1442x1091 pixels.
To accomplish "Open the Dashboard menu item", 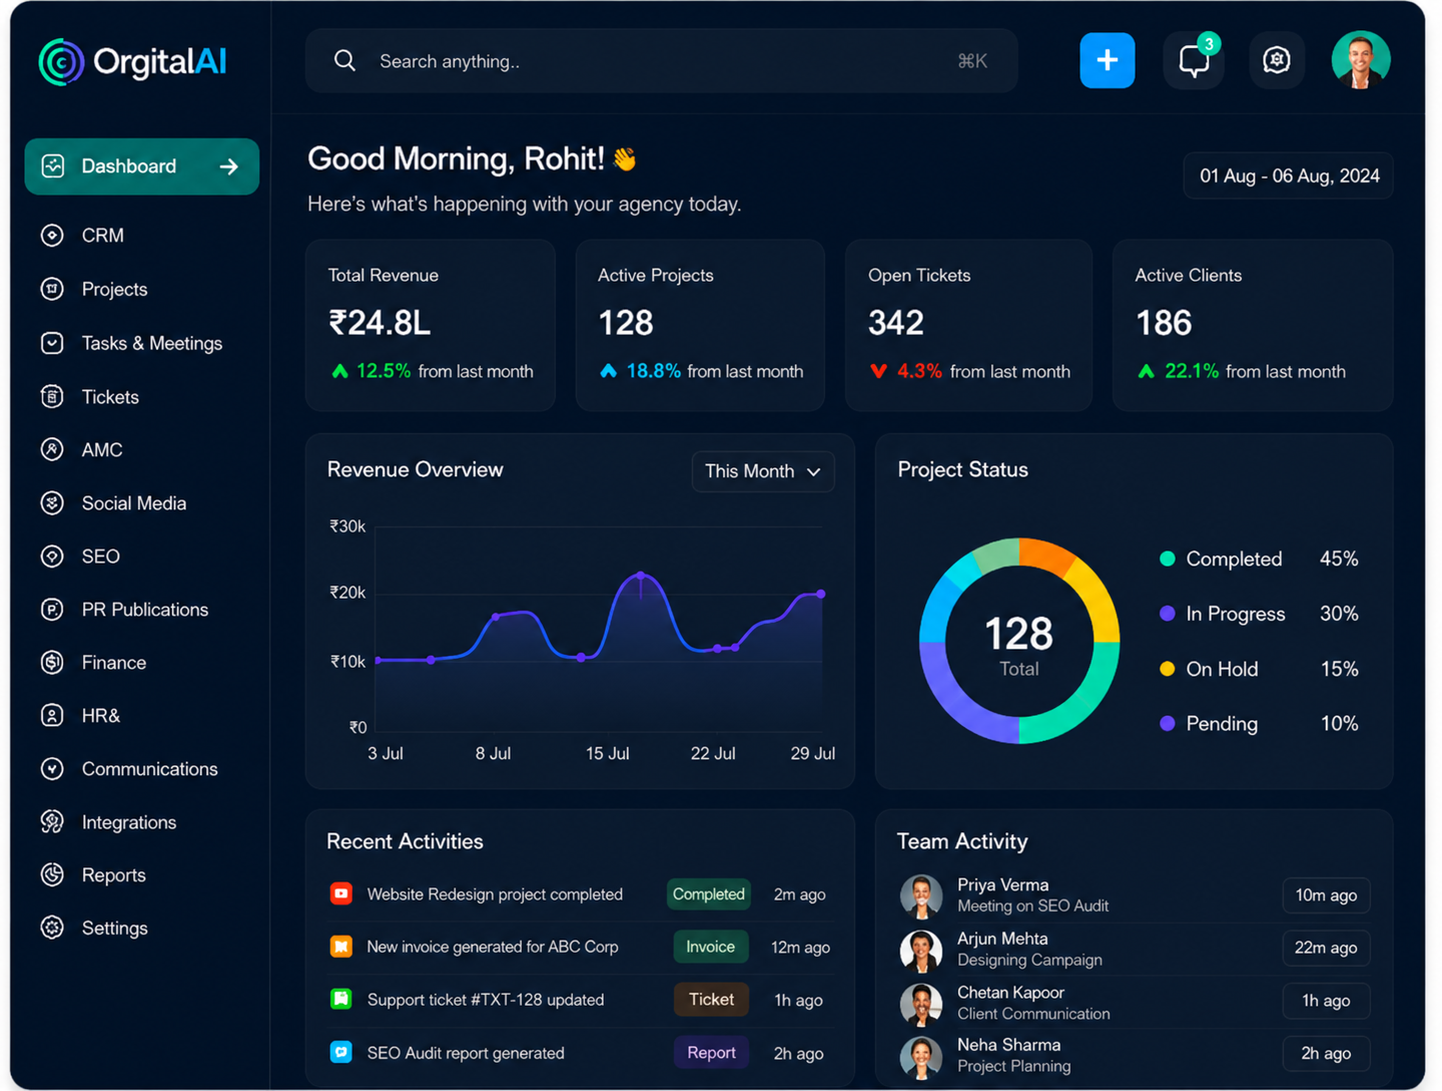I will pyautogui.click(x=142, y=166).
